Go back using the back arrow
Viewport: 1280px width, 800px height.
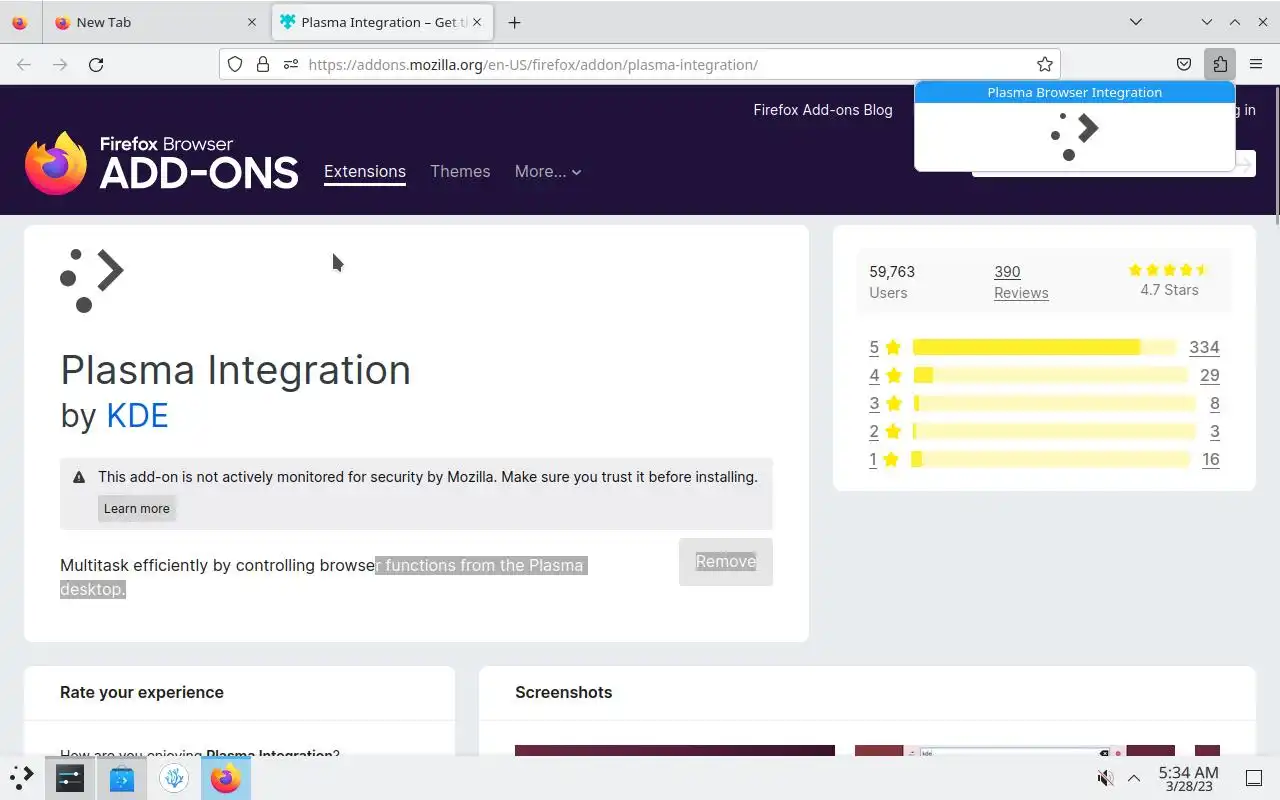24,65
